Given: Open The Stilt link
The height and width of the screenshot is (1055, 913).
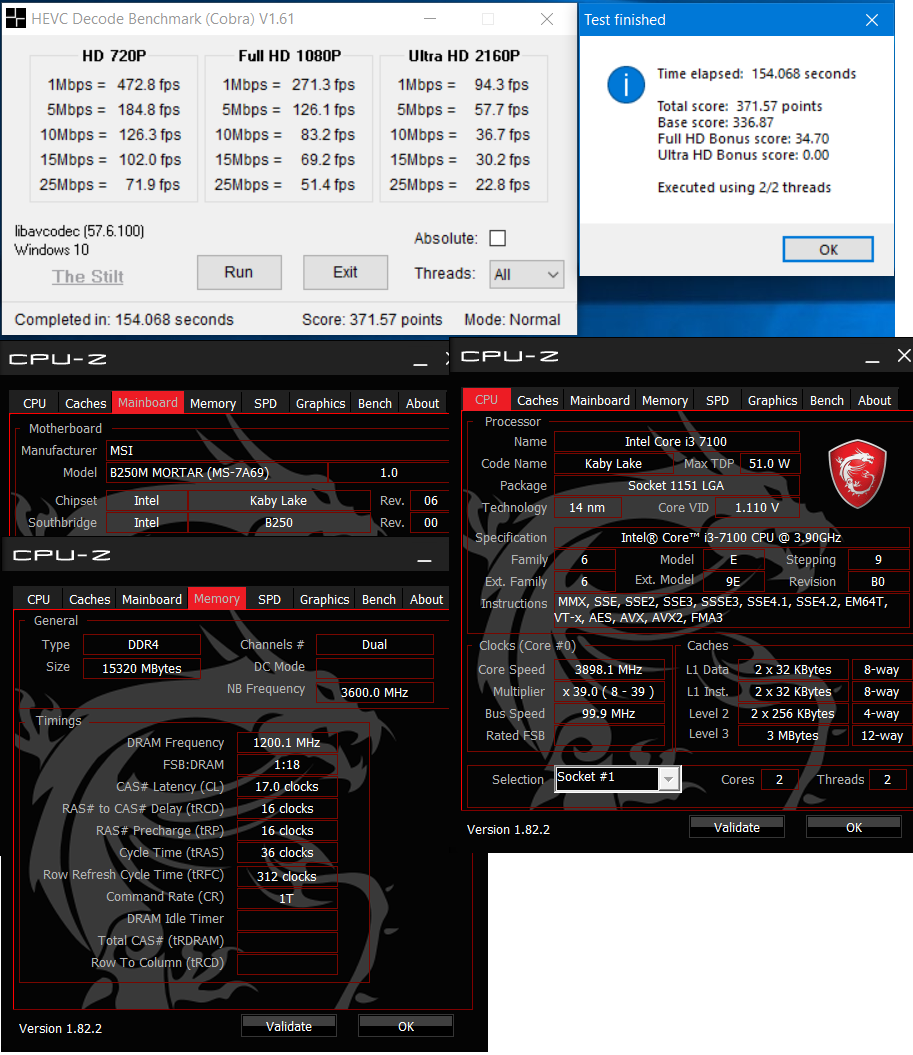Looking at the screenshot, I should (x=88, y=277).
